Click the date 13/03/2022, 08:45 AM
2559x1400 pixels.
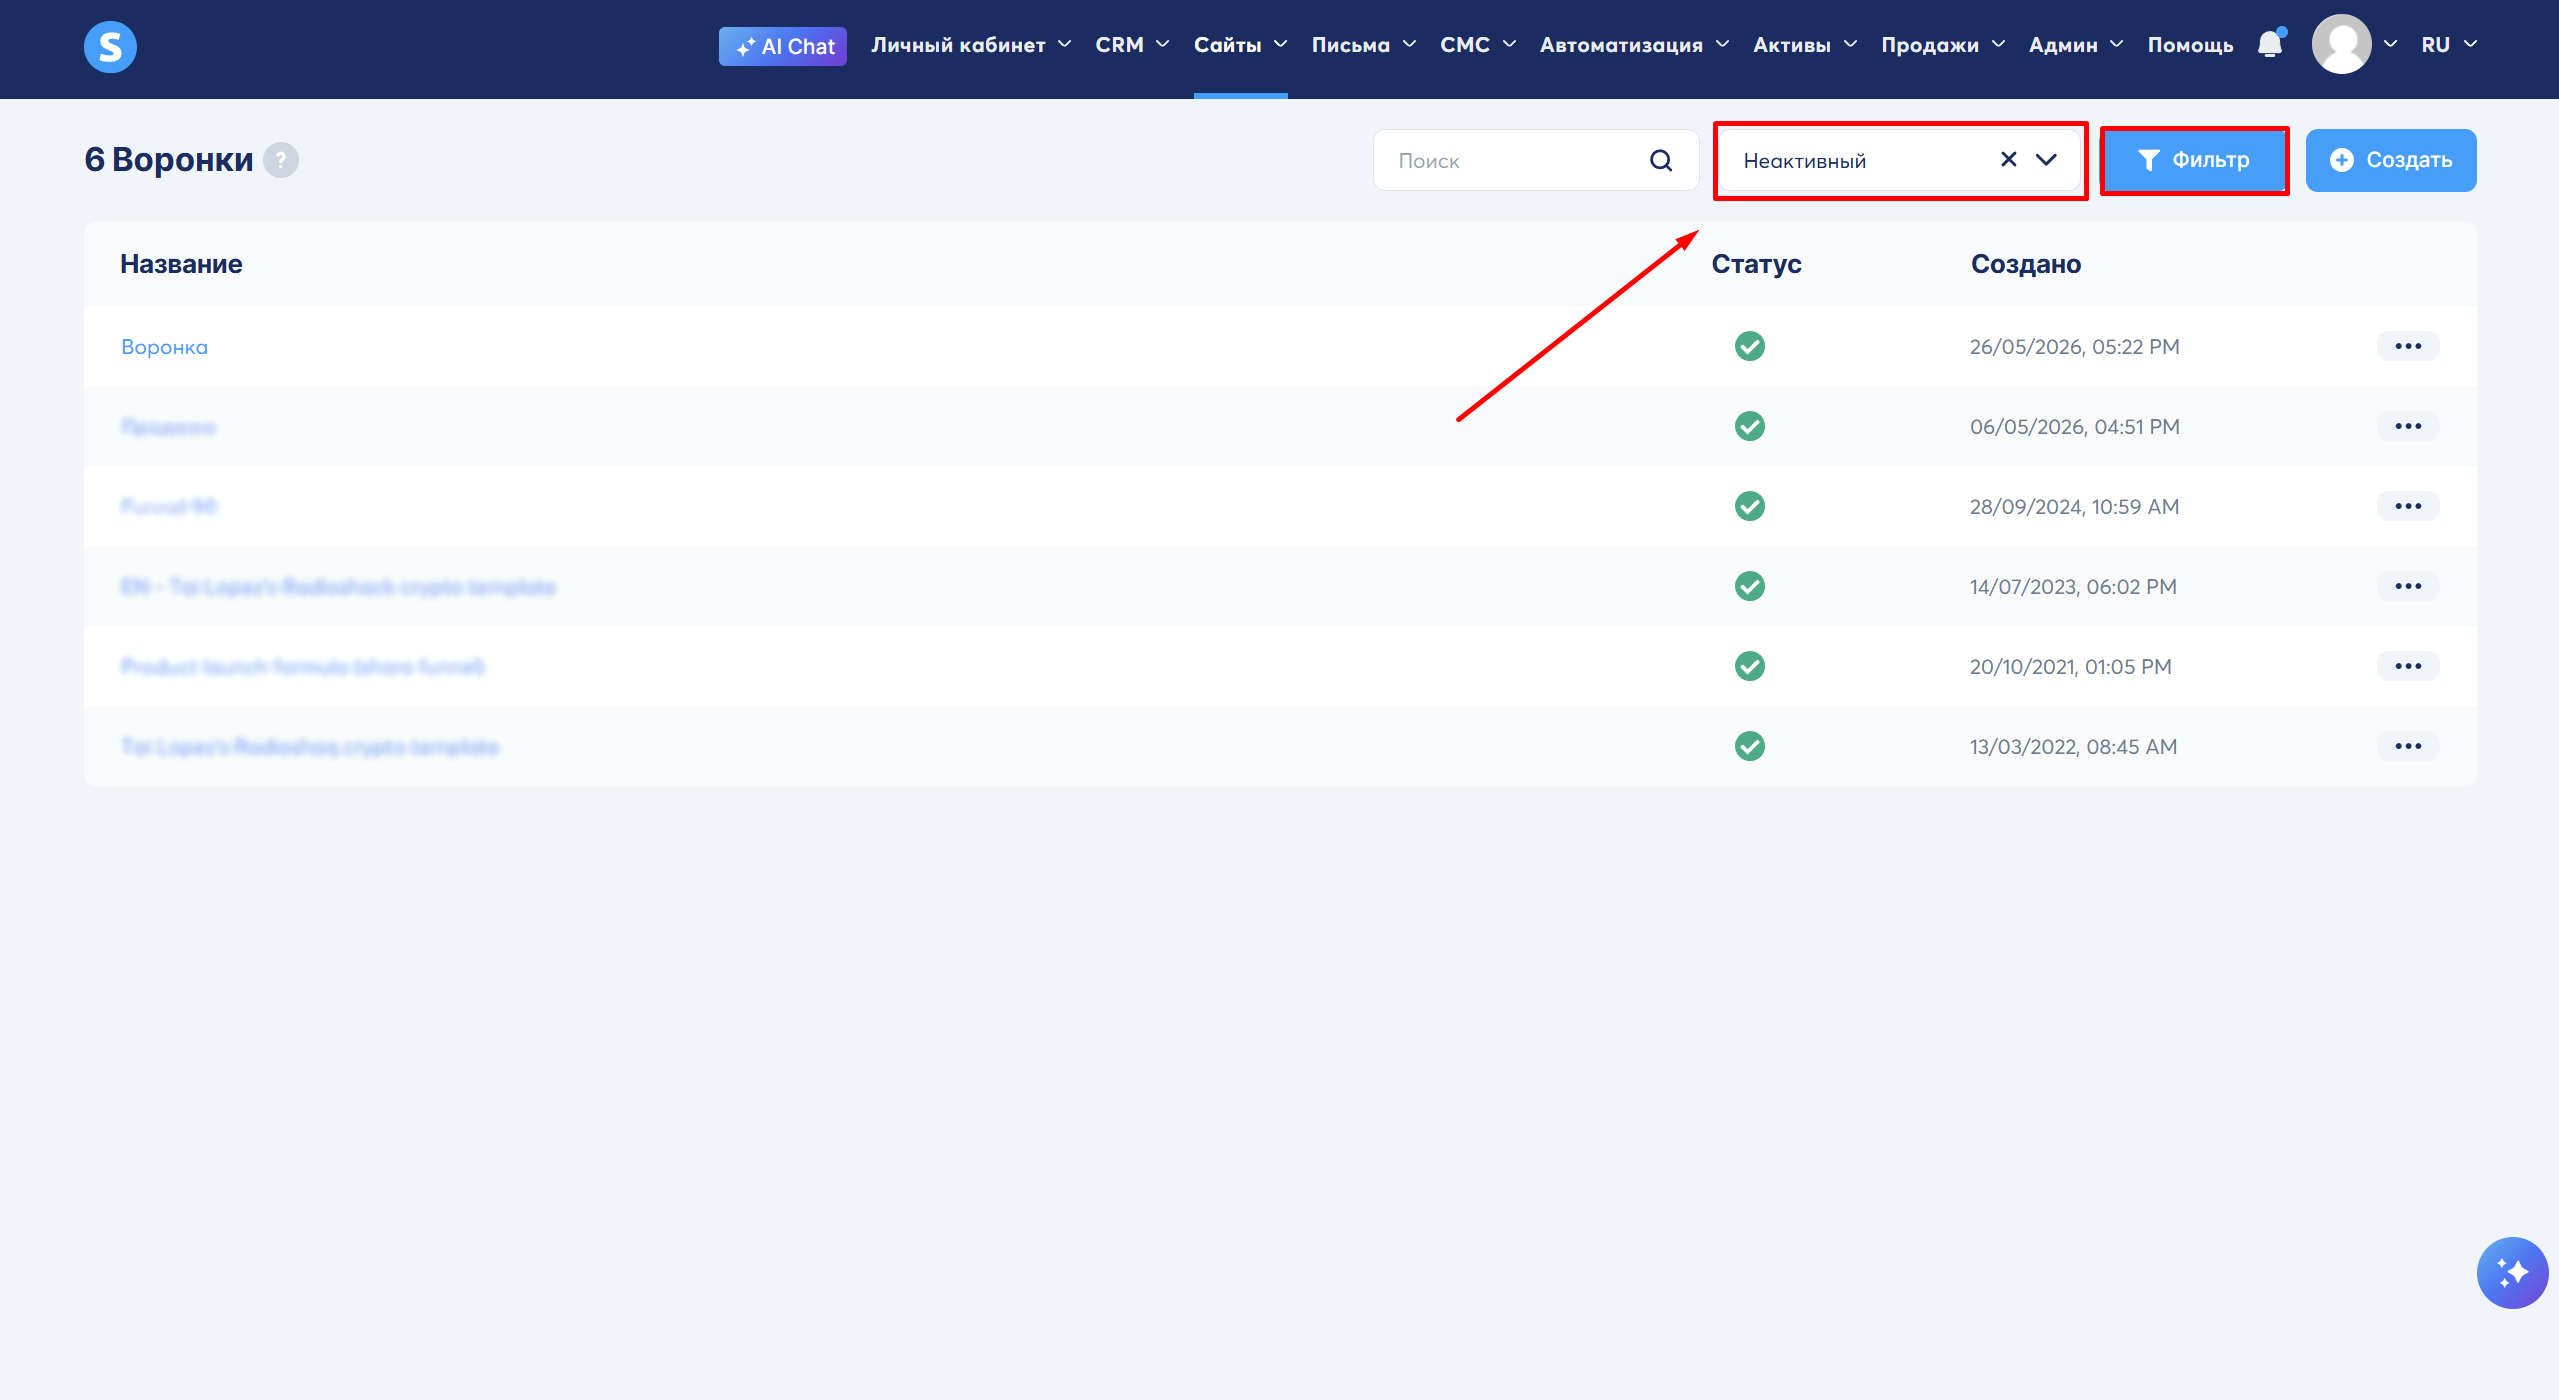pyautogui.click(x=2073, y=747)
